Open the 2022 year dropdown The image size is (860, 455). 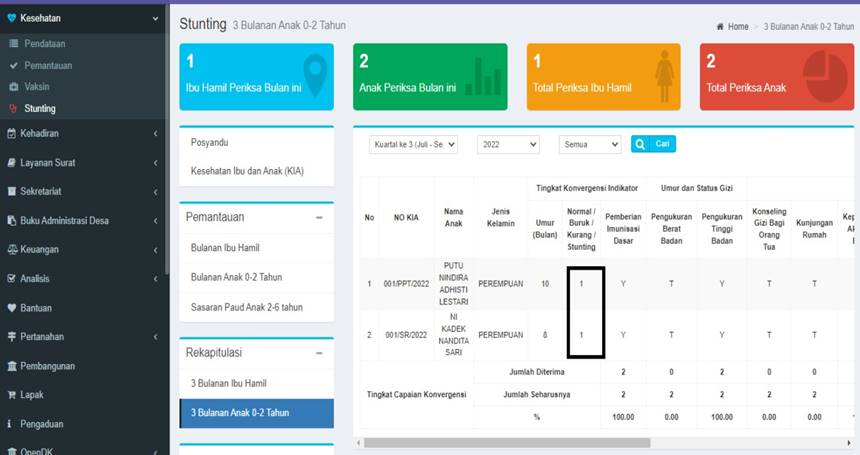tap(508, 145)
